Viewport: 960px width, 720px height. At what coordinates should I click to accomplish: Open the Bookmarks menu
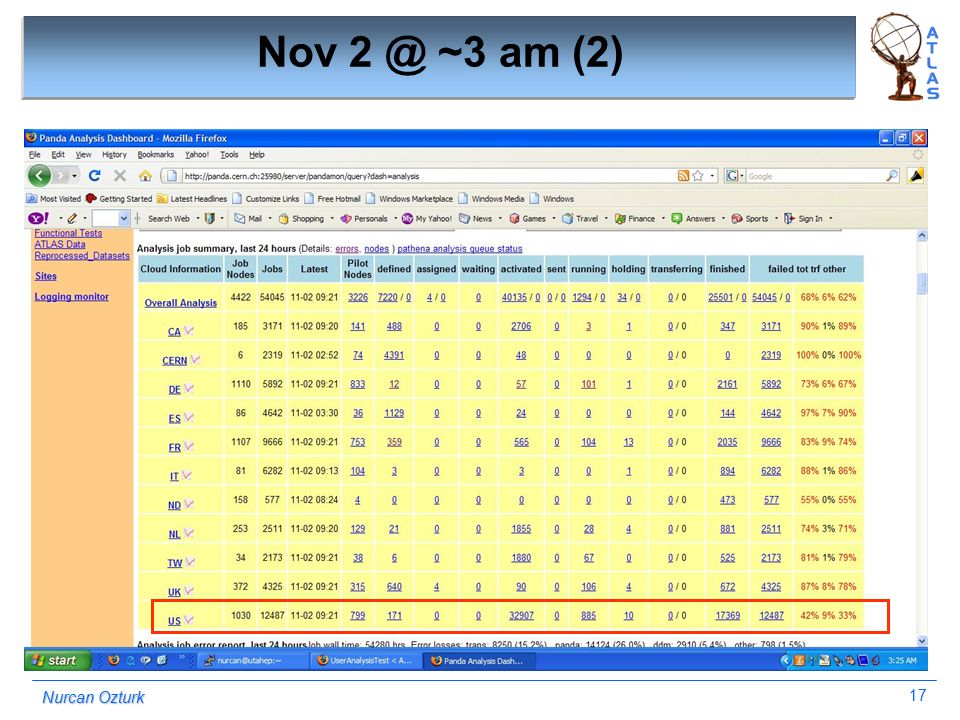pos(156,154)
